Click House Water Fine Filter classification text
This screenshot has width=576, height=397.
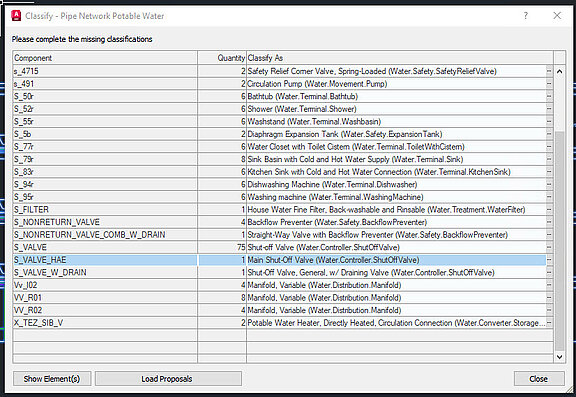(386, 209)
